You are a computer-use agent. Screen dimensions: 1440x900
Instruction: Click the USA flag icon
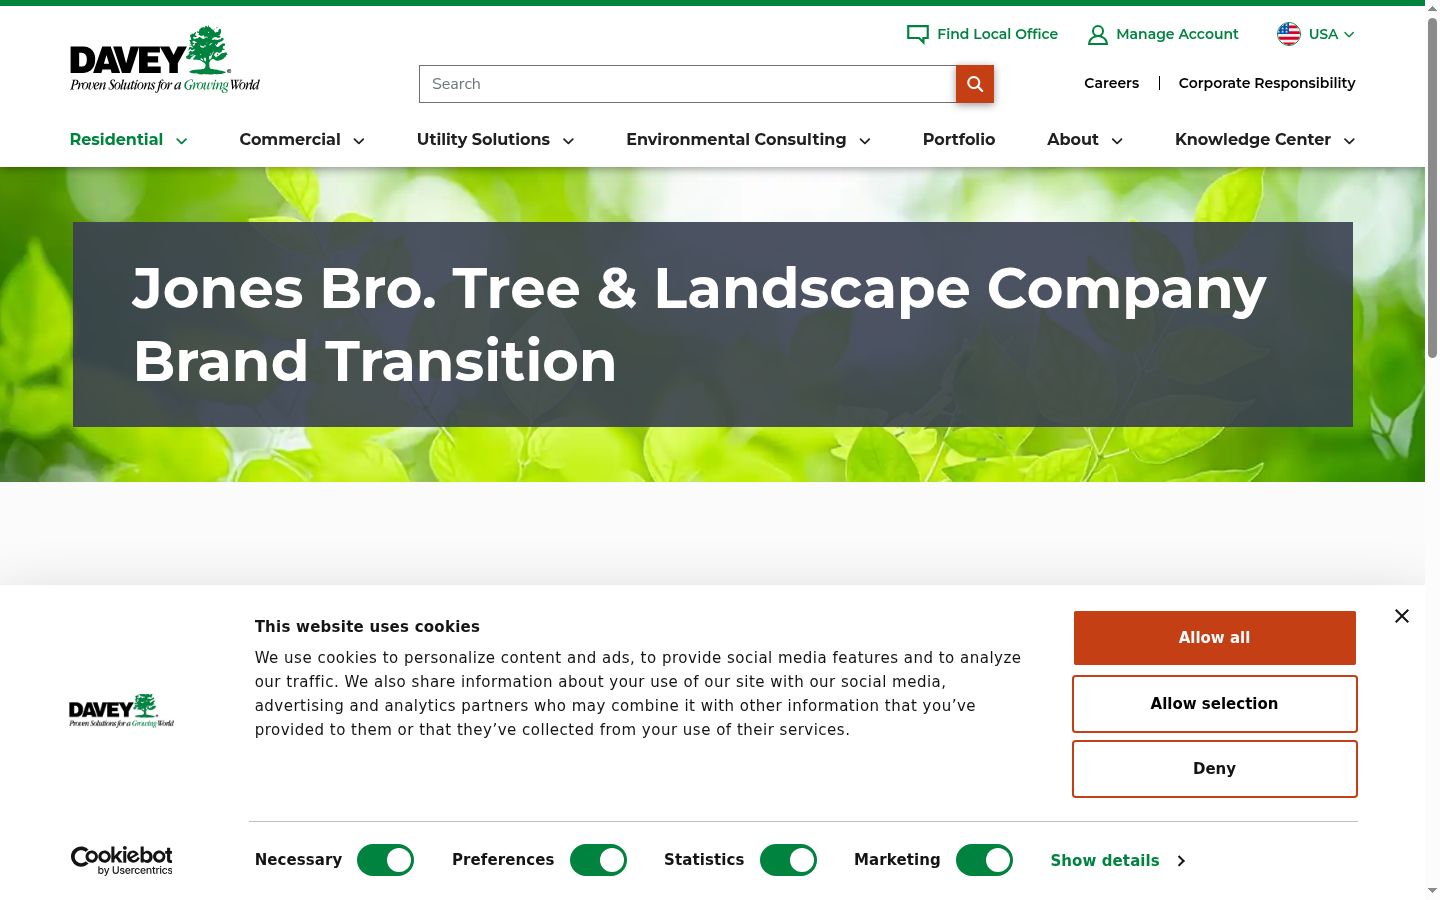[x=1288, y=34]
